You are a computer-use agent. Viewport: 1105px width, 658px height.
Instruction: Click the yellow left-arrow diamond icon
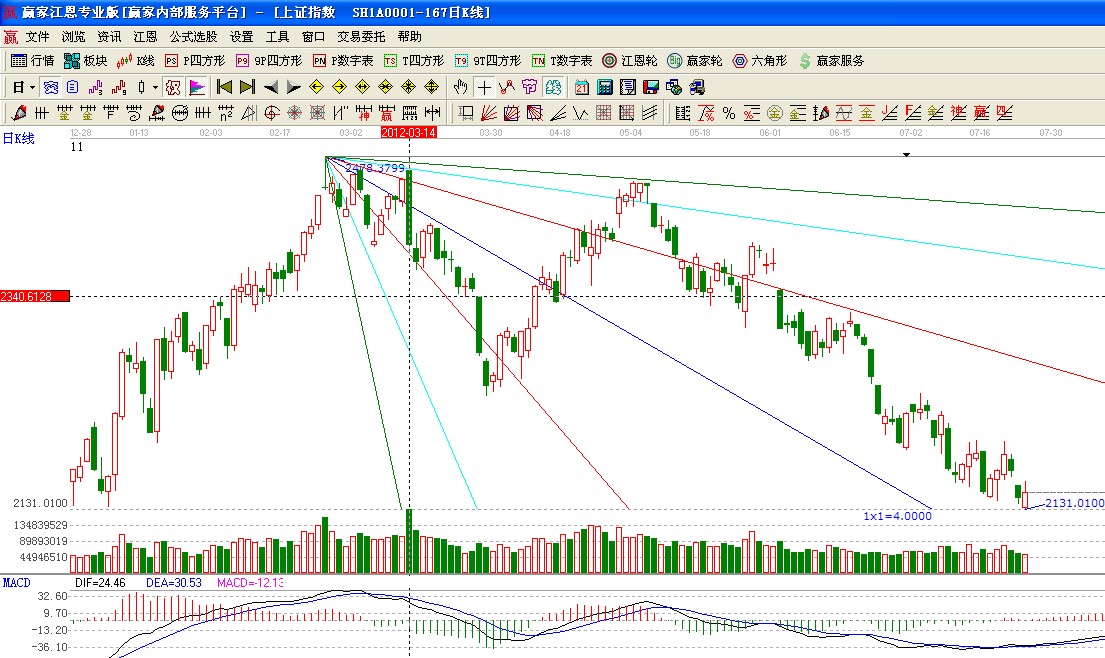pos(316,87)
